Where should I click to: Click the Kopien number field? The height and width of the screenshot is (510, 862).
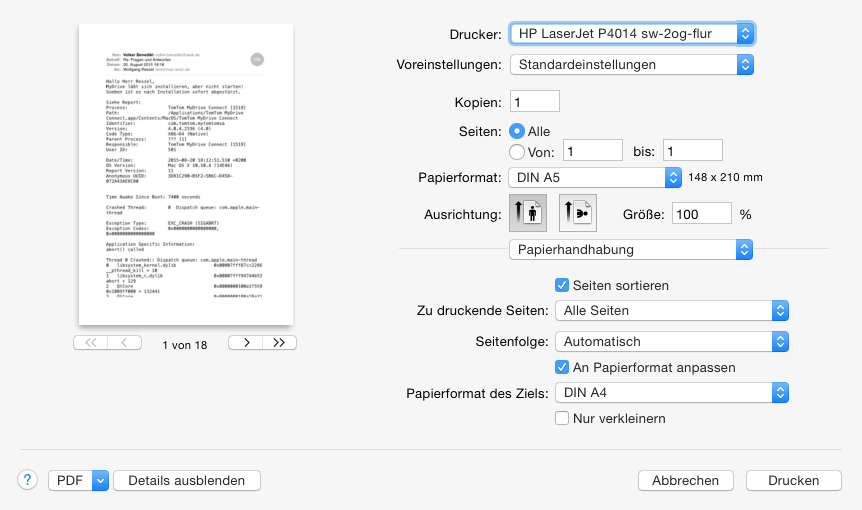coord(534,102)
